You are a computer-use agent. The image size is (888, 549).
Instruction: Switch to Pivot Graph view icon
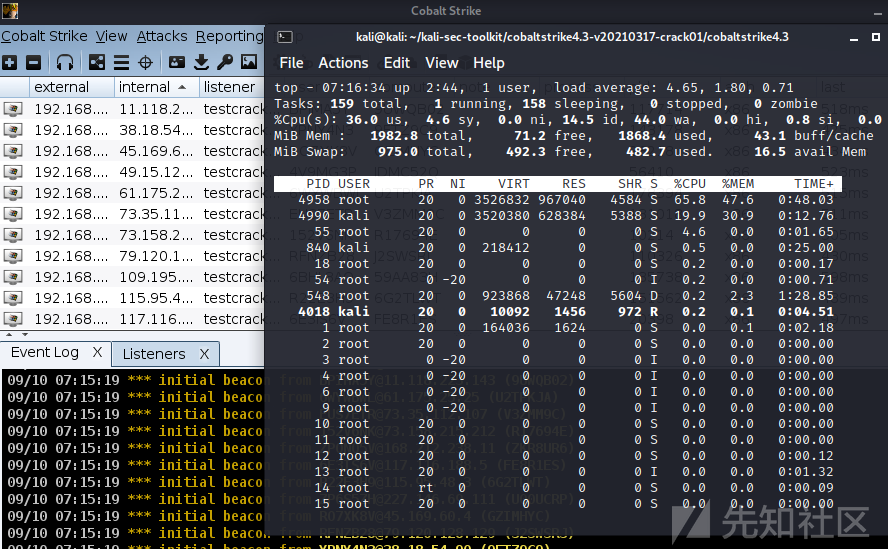97,62
